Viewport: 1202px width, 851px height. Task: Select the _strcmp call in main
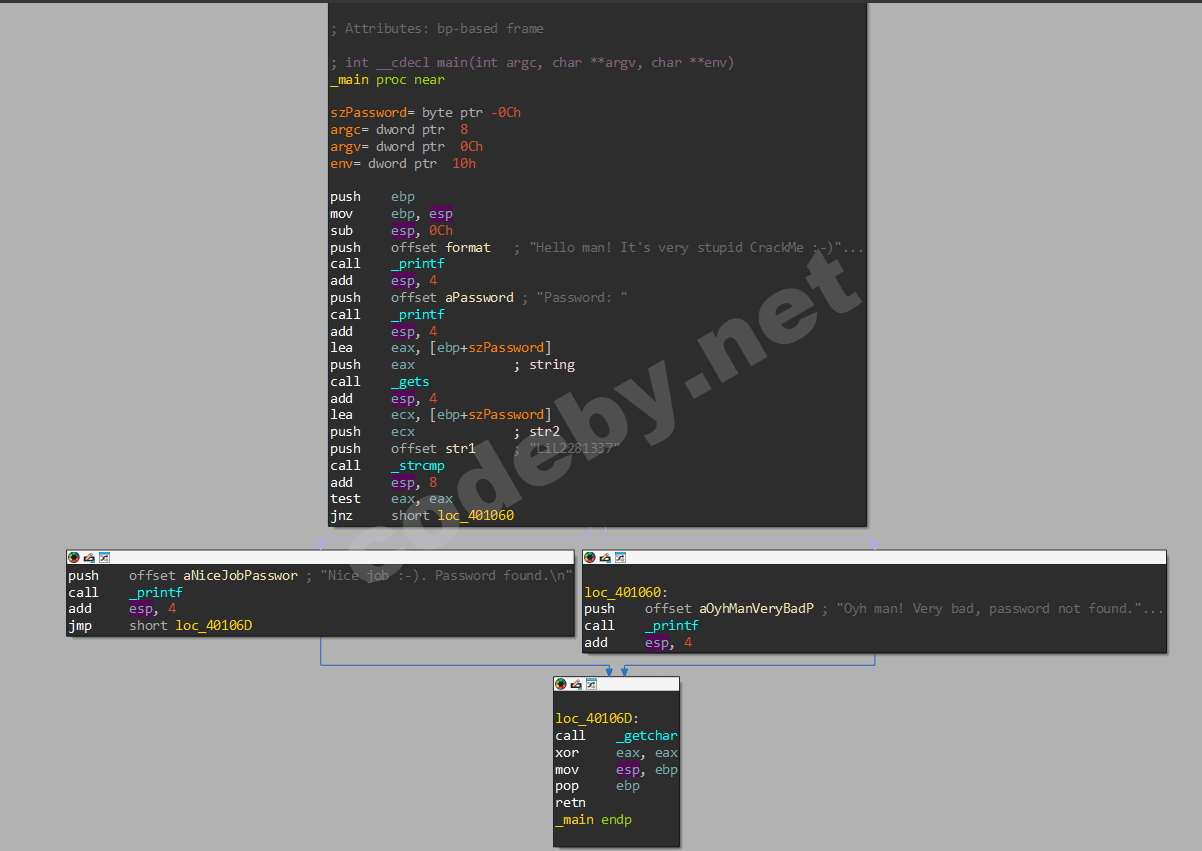(418, 466)
